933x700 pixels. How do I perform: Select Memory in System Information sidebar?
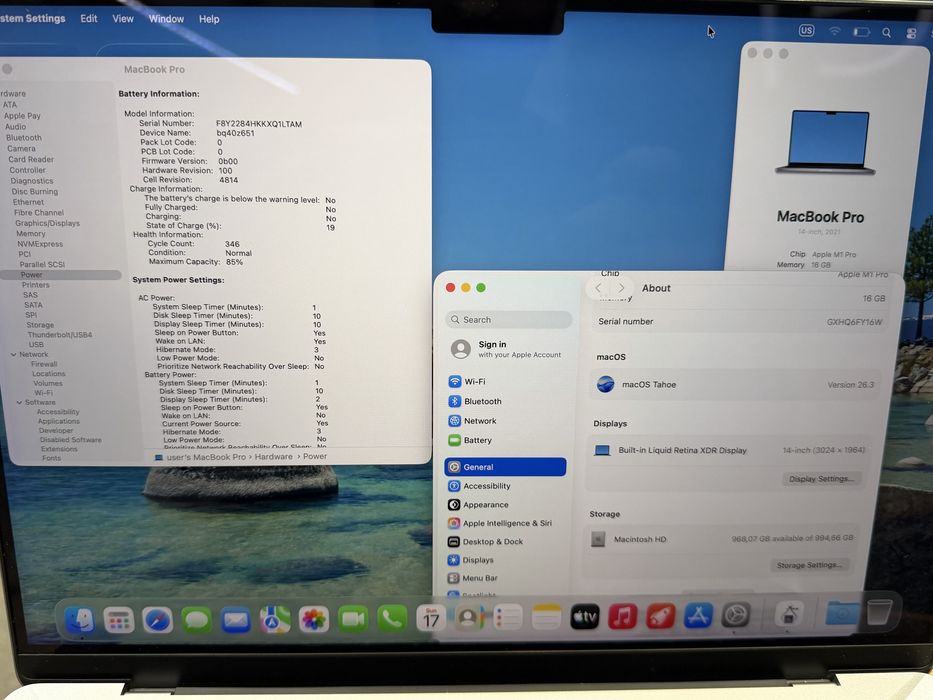coord(31,234)
